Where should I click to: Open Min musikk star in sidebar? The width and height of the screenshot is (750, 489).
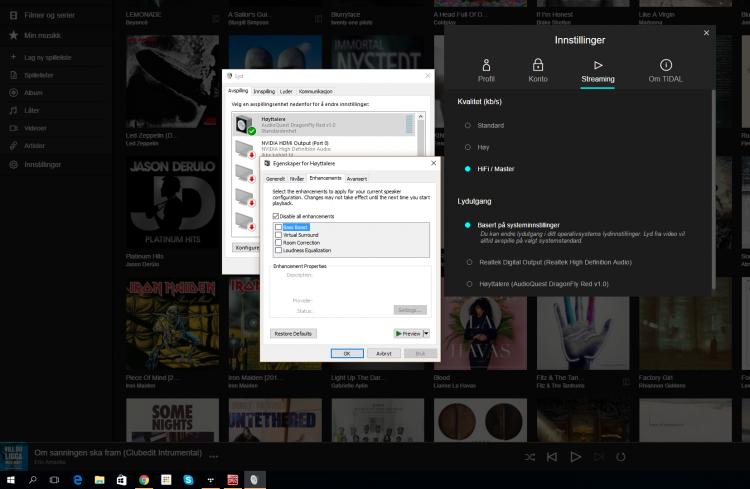coord(13,35)
